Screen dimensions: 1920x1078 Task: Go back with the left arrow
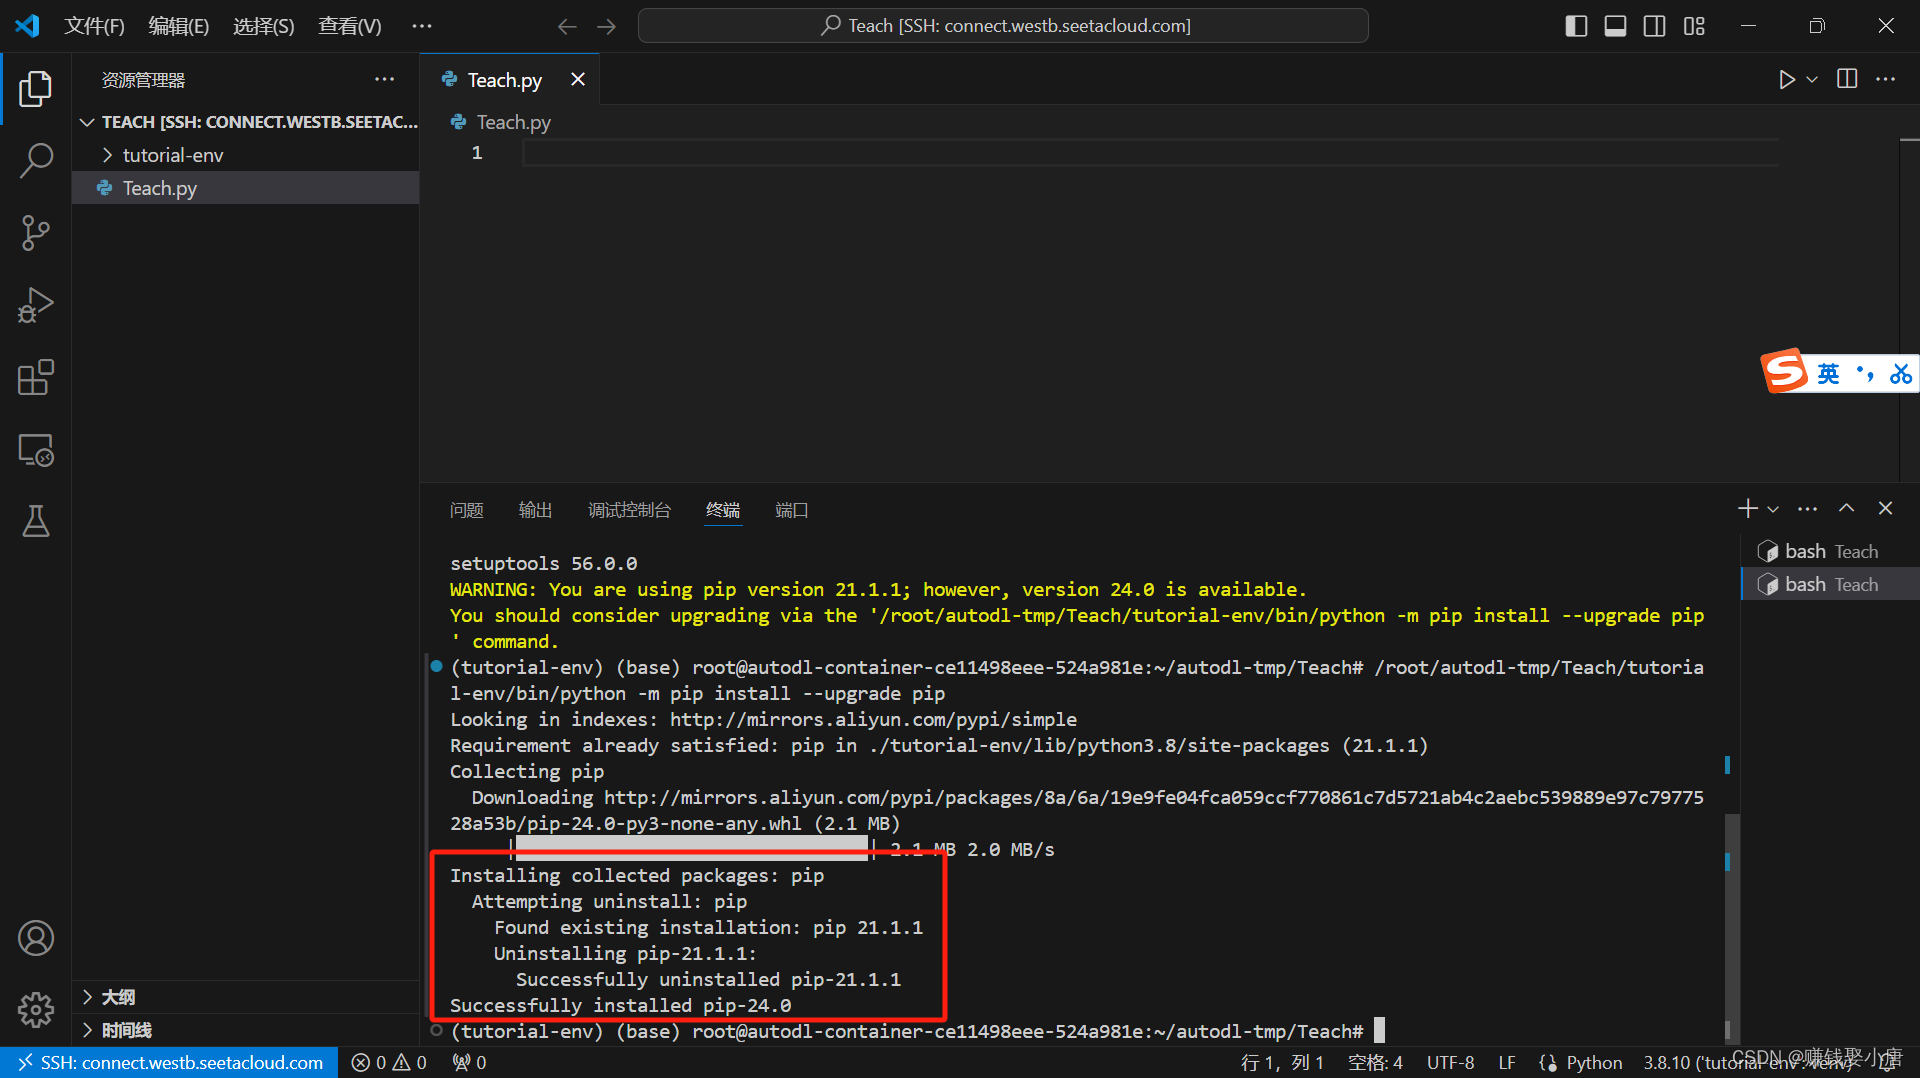point(567,26)
